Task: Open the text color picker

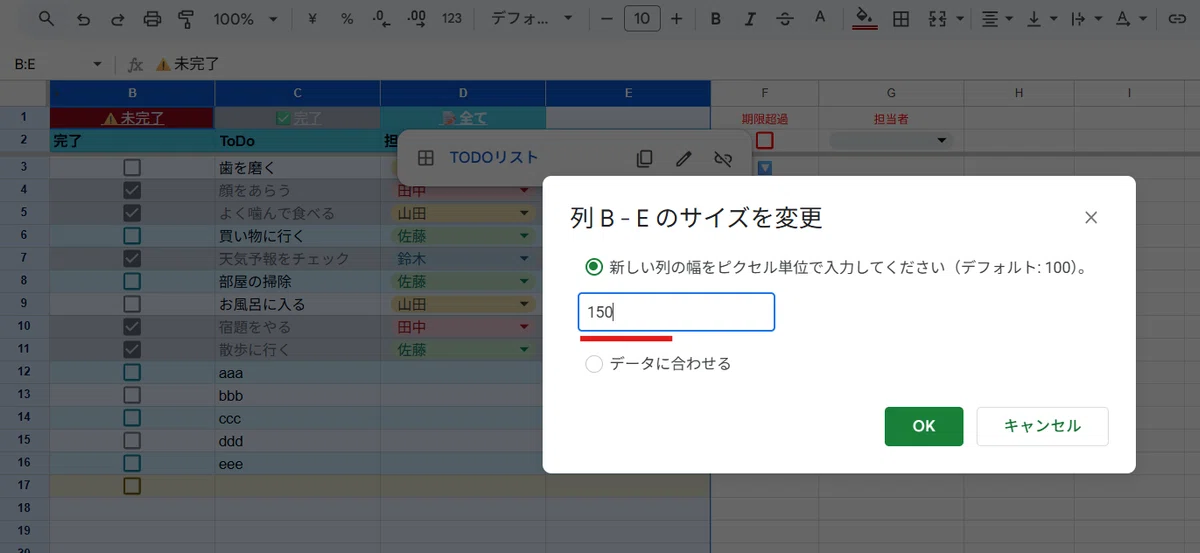Action: pos(820,18)
